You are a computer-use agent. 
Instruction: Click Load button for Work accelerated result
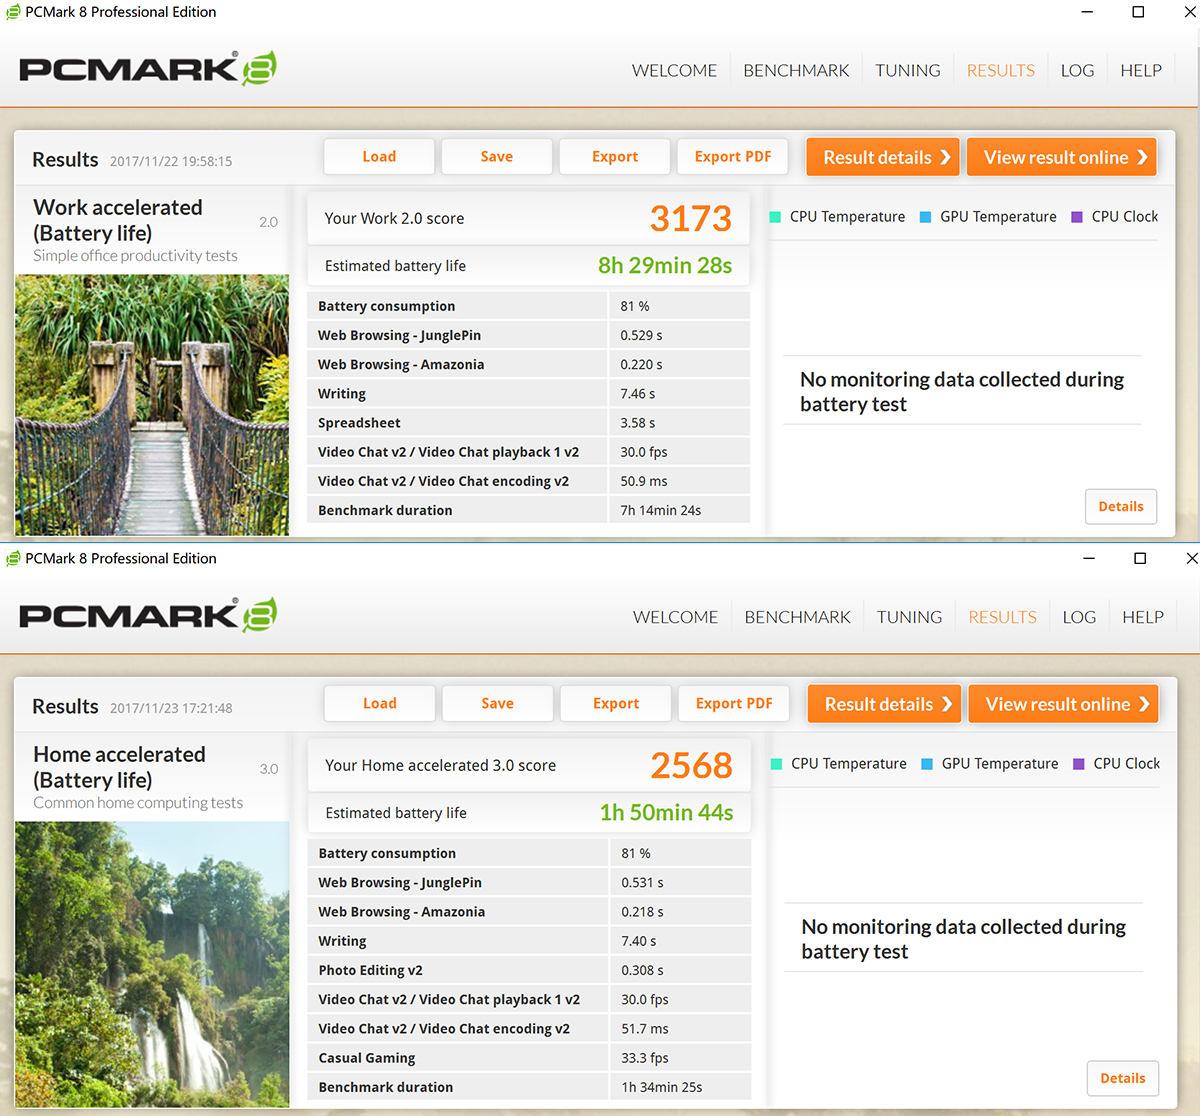point(379,157)
